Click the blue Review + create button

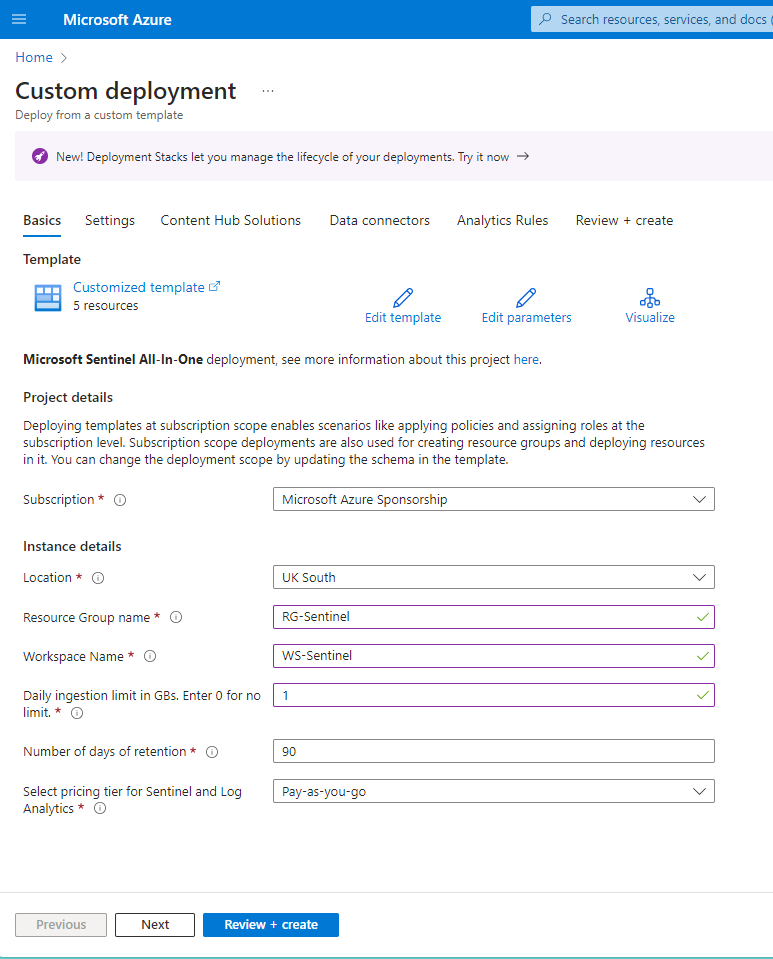(x=271, y=925)
